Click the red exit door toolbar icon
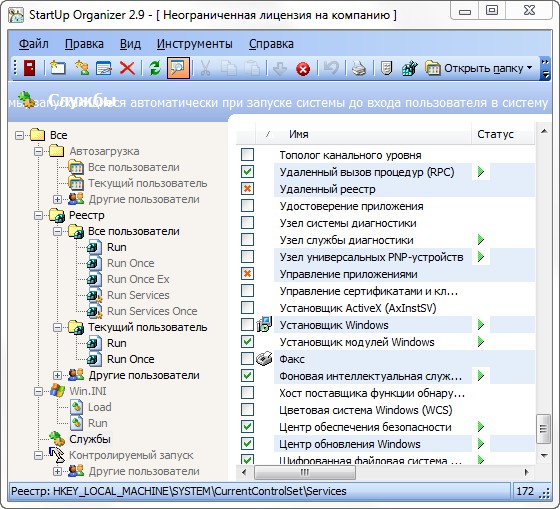 tap(30, 68)
